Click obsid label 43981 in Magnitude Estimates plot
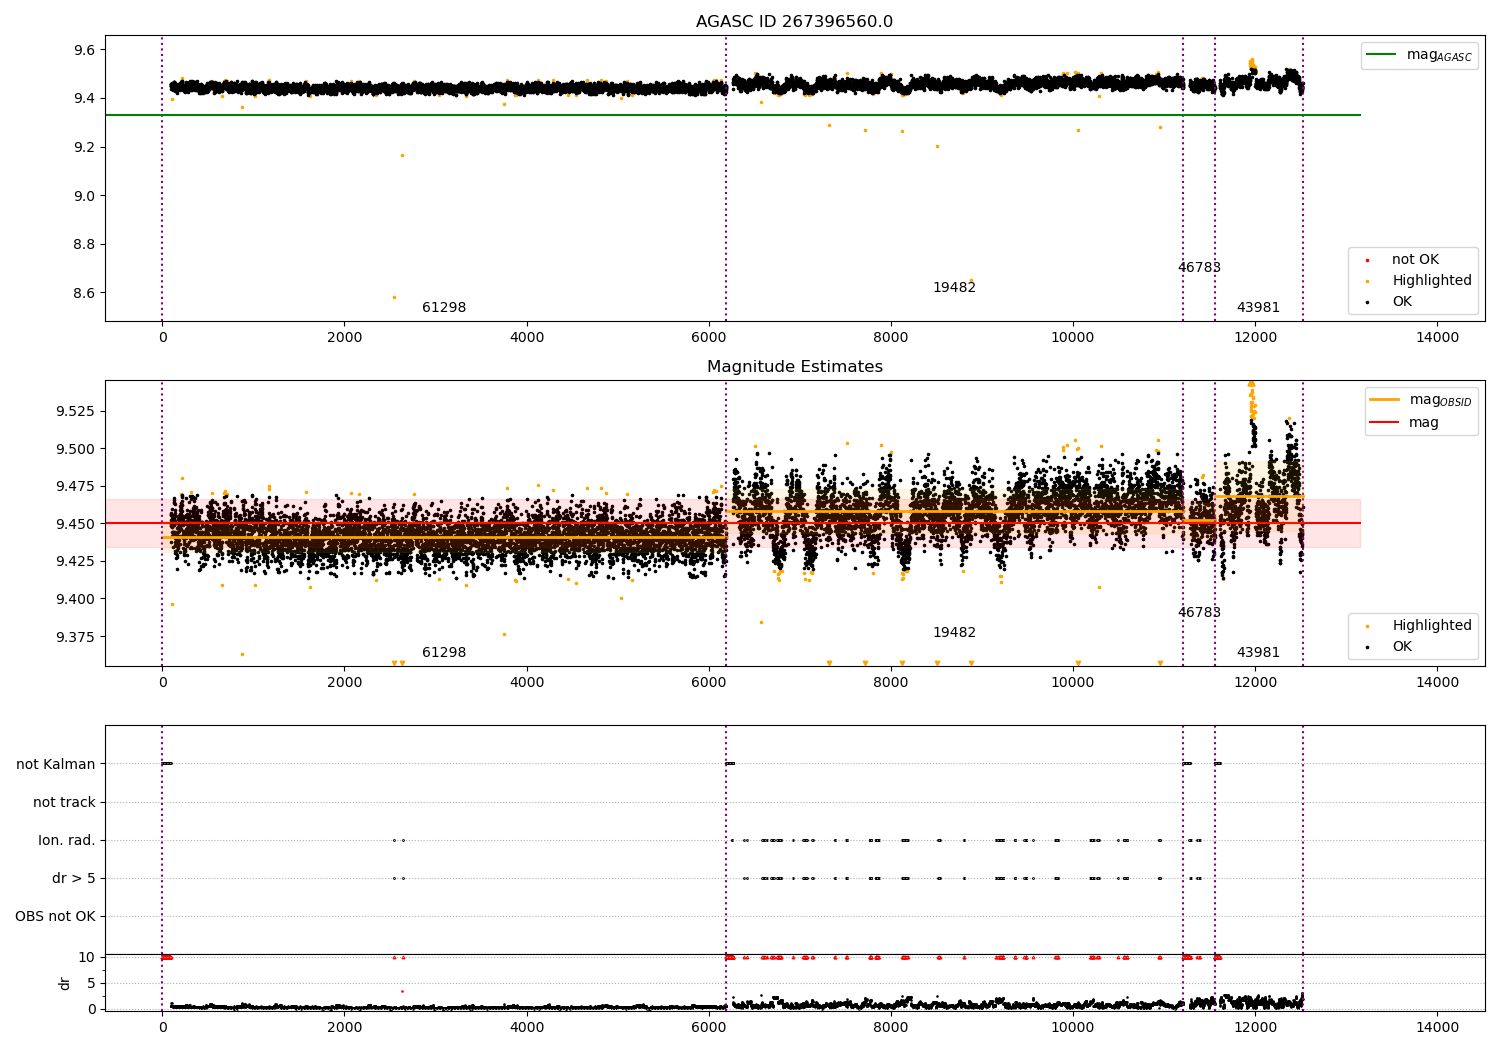The height and width of the screenshot is (1050, 1500). 1258,653
